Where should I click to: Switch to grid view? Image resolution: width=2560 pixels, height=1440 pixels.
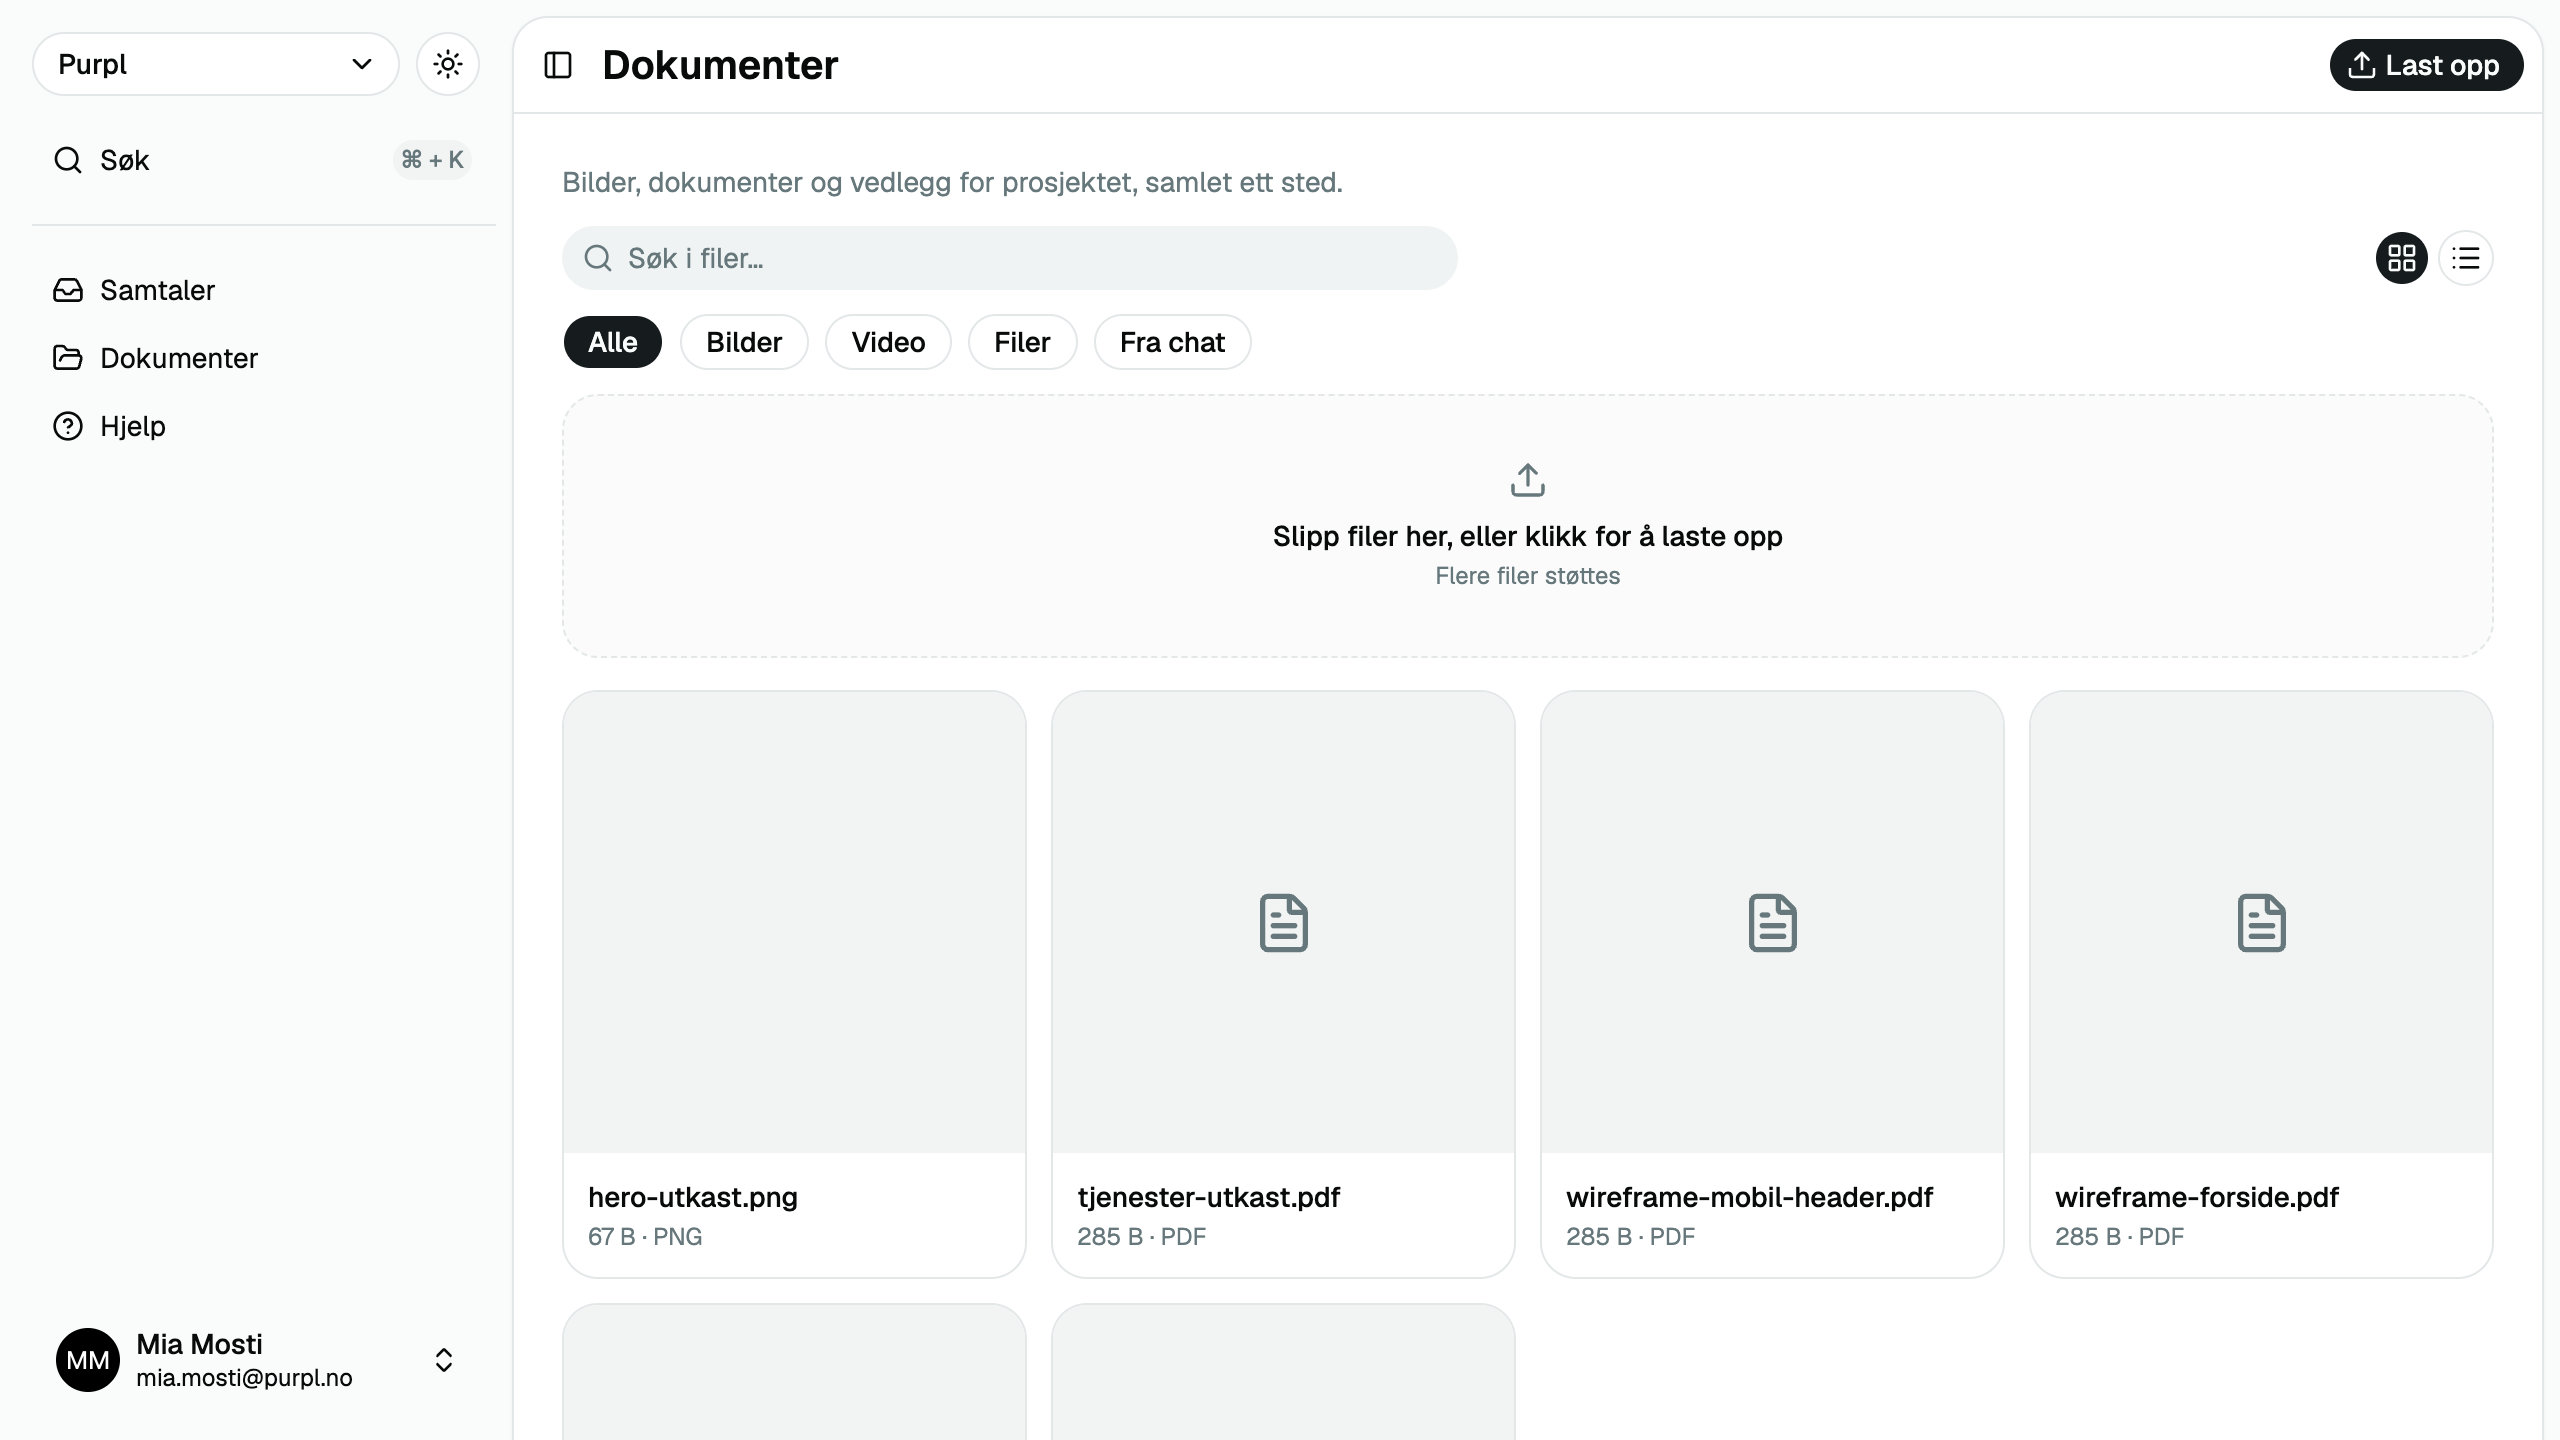pyautogui.click(x=2402, y=258)
